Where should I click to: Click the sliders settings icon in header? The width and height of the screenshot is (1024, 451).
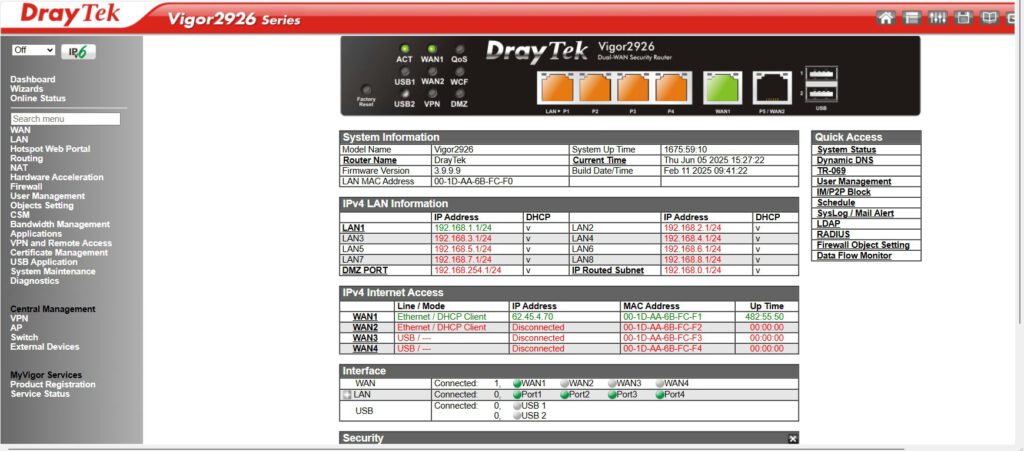pos(937,17)
